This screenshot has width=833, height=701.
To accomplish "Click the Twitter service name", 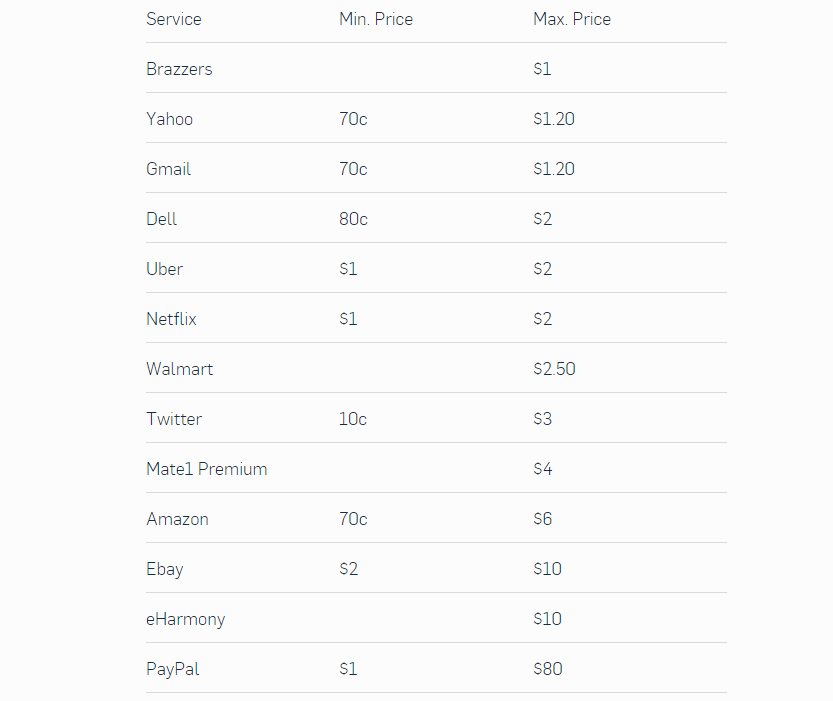I will (174, 419).
